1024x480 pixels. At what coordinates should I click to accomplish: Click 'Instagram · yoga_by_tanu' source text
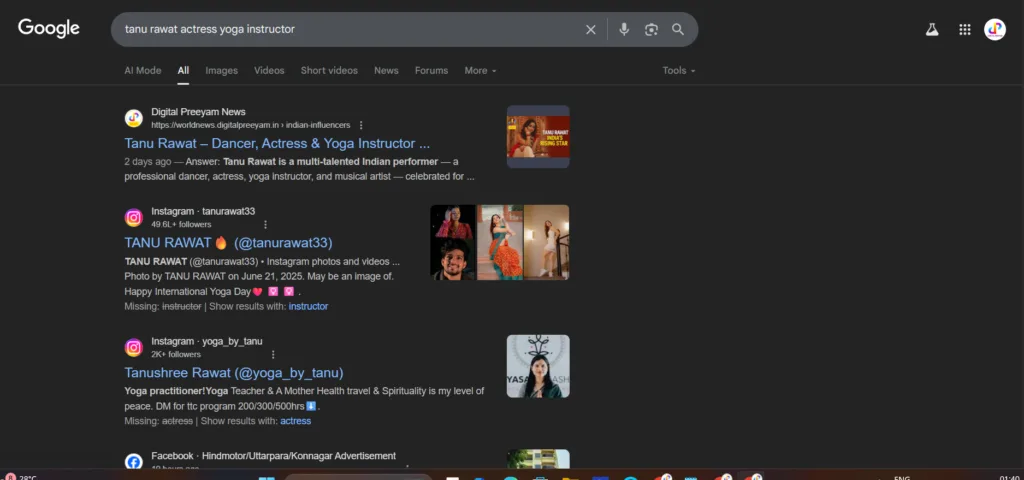tap(207, 341)
